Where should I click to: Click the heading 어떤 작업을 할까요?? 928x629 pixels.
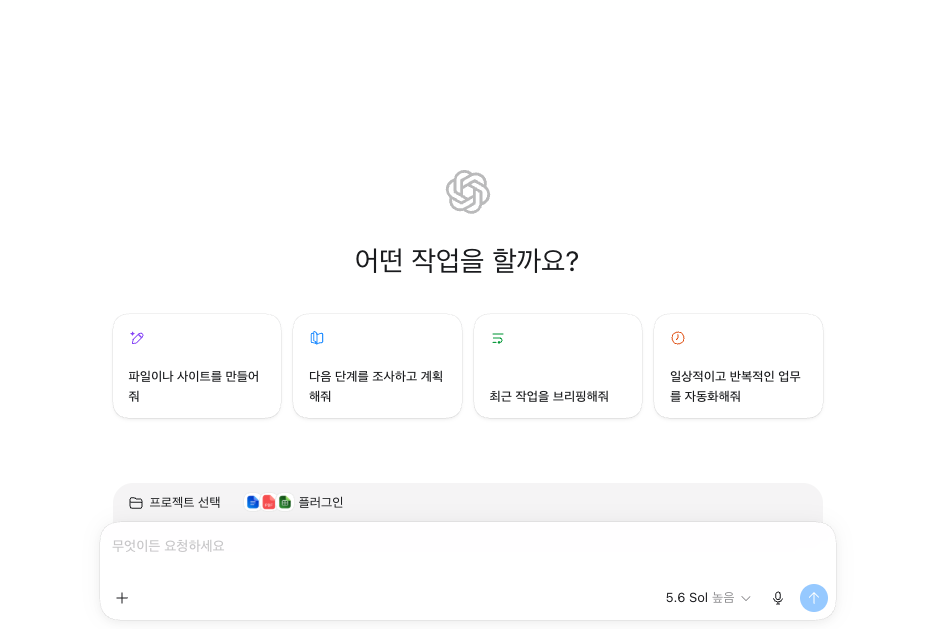[x=467, y=261]
